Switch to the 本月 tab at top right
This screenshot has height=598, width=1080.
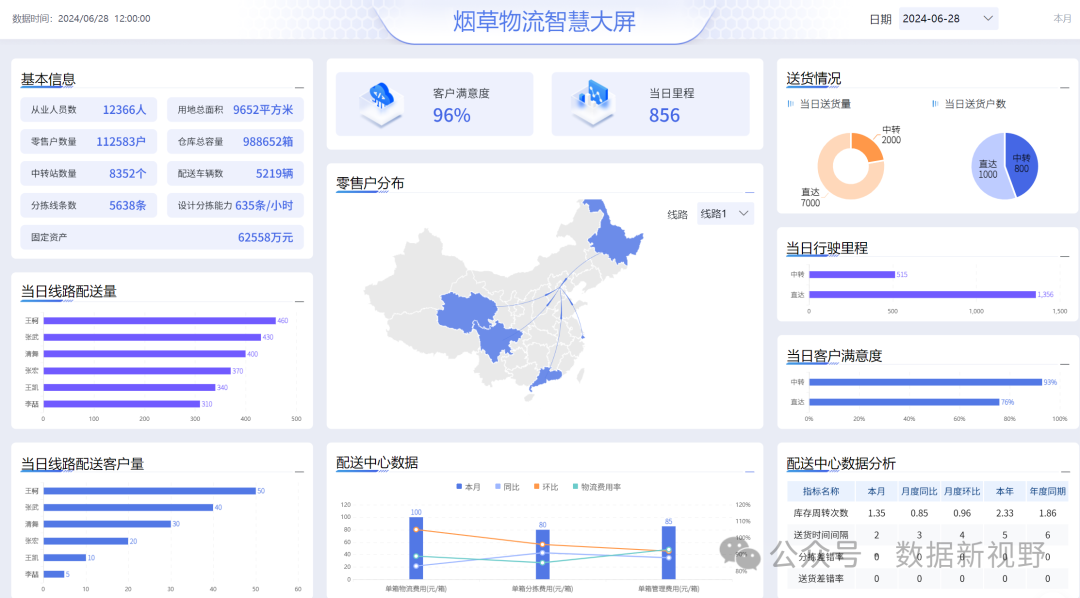tap(1062, 18)
